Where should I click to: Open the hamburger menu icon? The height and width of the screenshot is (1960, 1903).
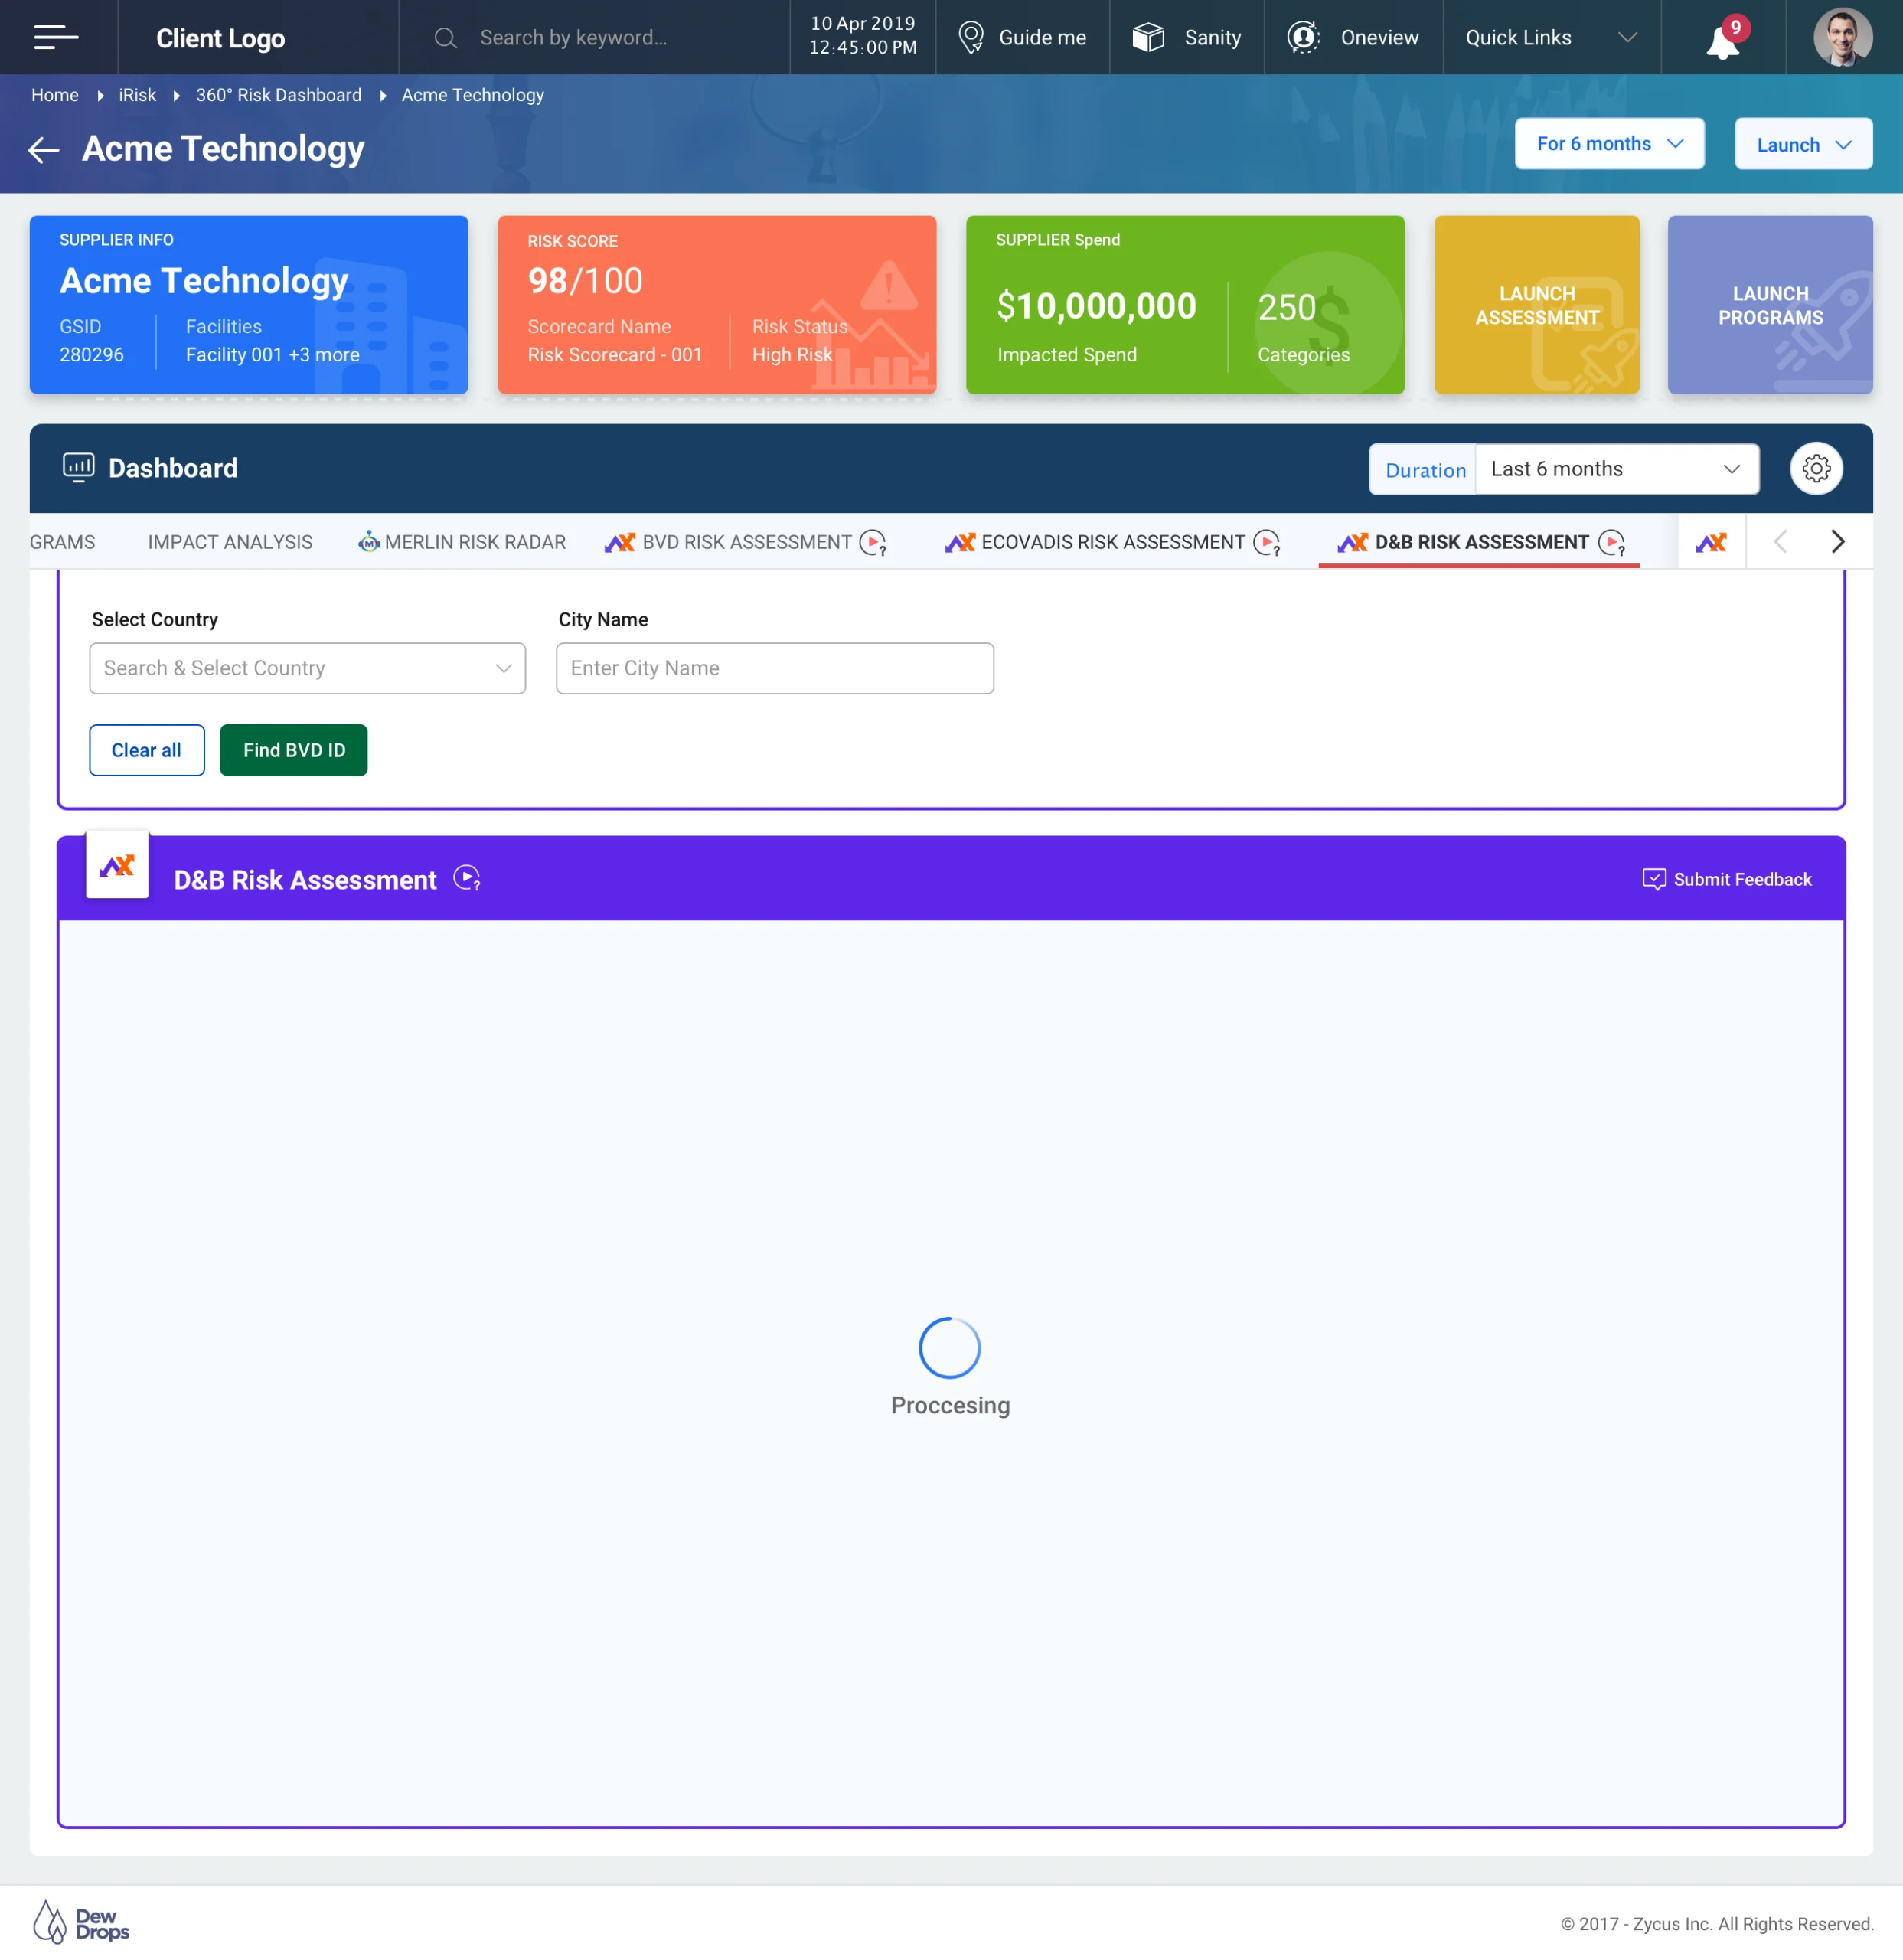(56, 37)
